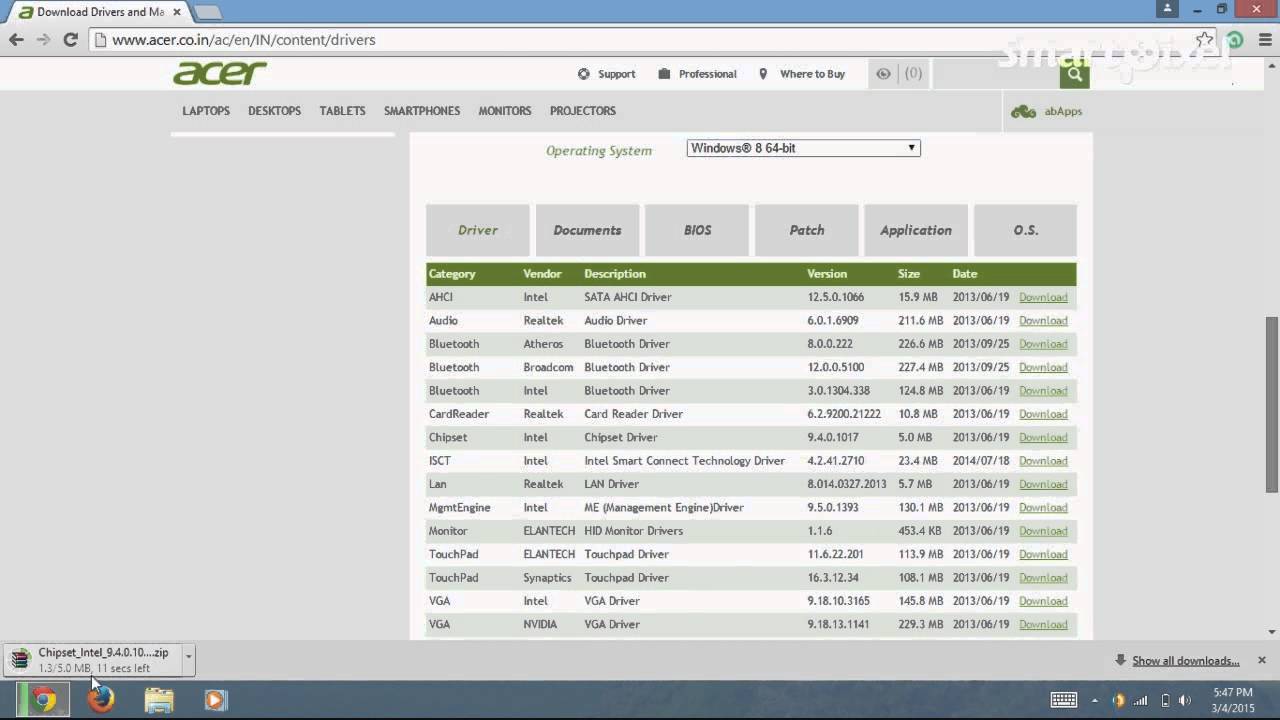This screenshot has width=1280, height=720.
Task: Download the Realtek LAN Driver
Action: (1043, 484)
